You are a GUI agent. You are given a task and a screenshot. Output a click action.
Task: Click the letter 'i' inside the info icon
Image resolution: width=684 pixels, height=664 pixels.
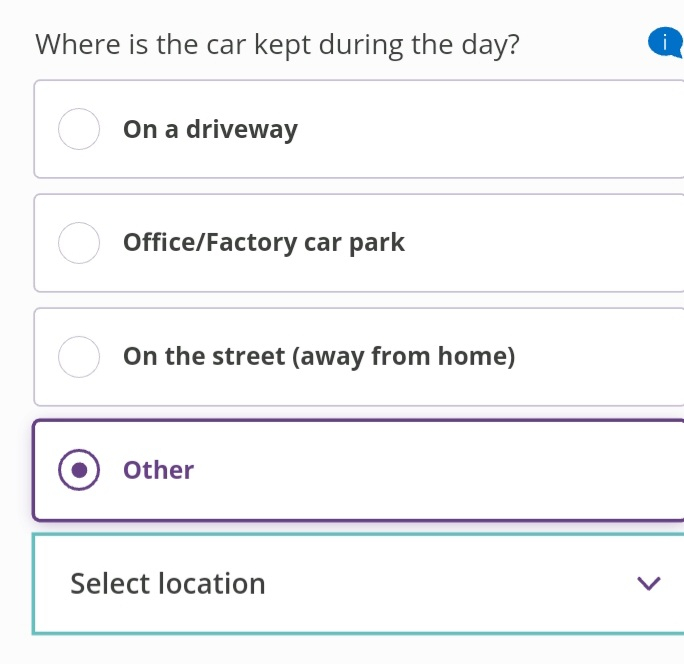(665, 43)
